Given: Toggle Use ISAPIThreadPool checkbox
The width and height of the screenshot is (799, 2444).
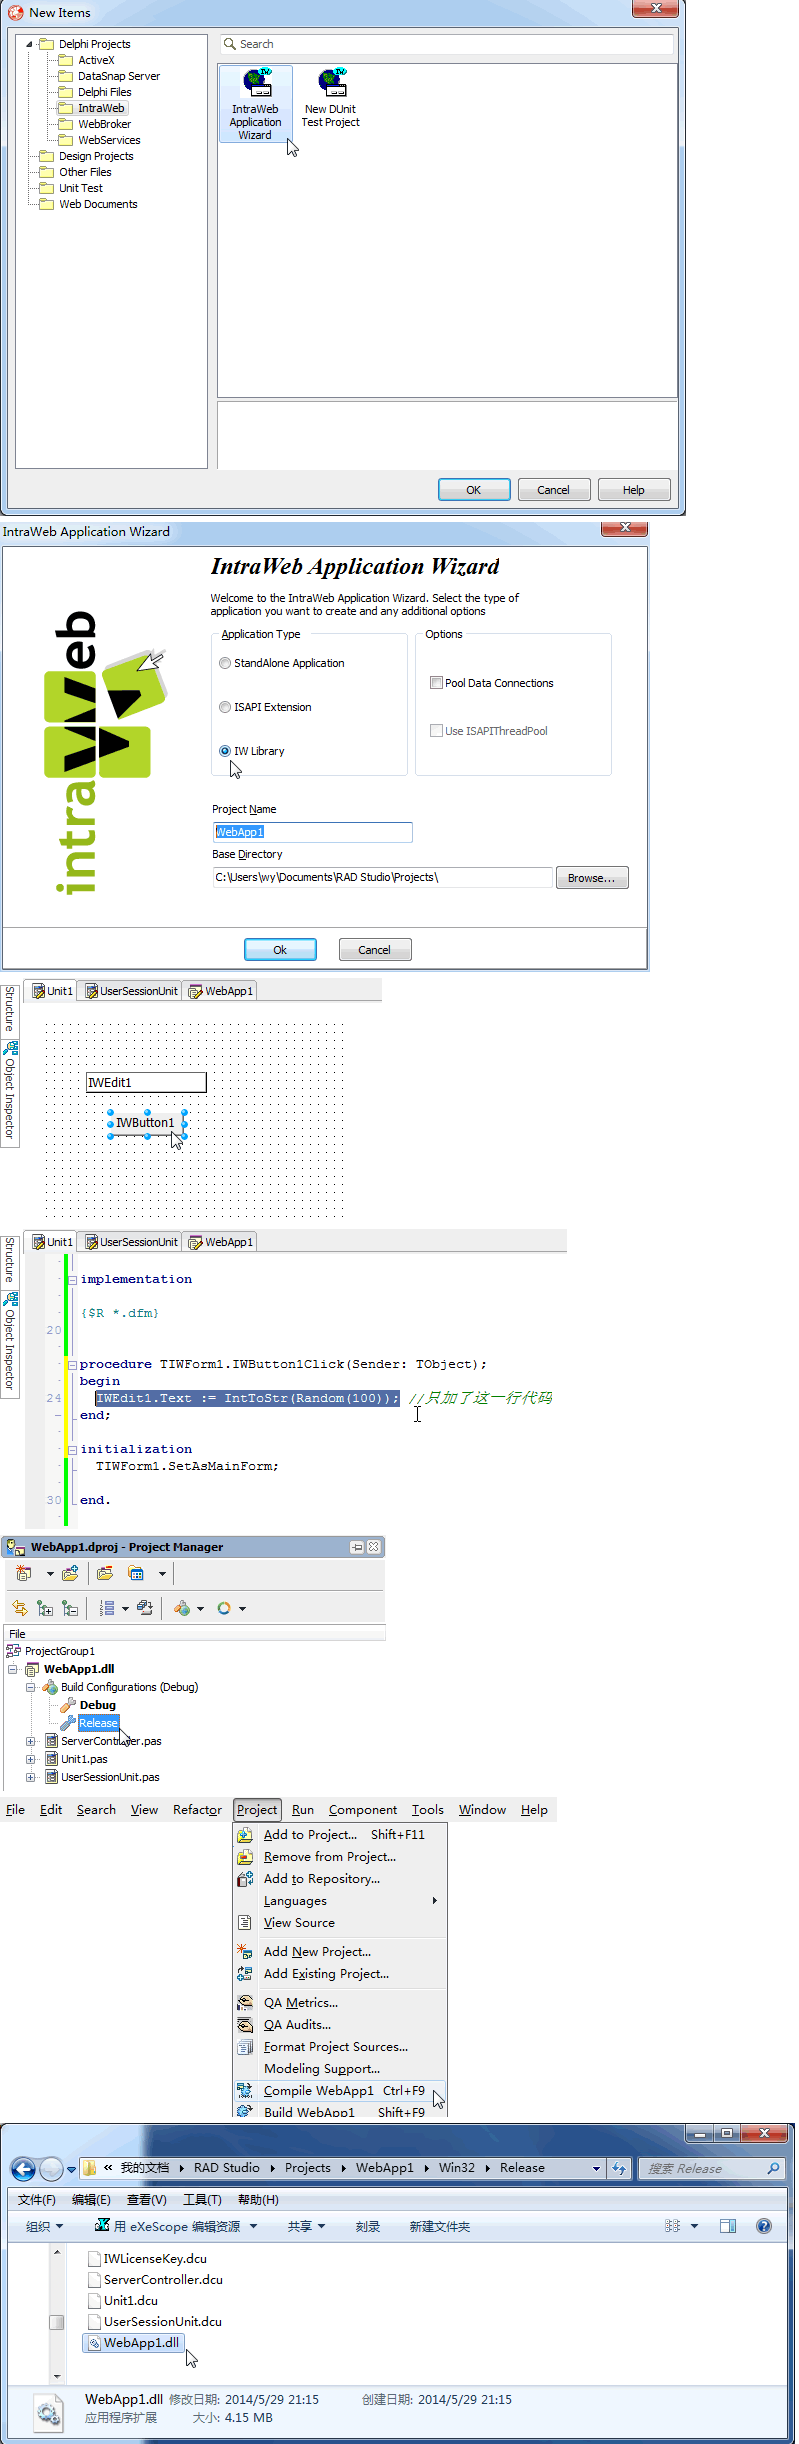Looking at the screenshot, I should click(436, 731).
